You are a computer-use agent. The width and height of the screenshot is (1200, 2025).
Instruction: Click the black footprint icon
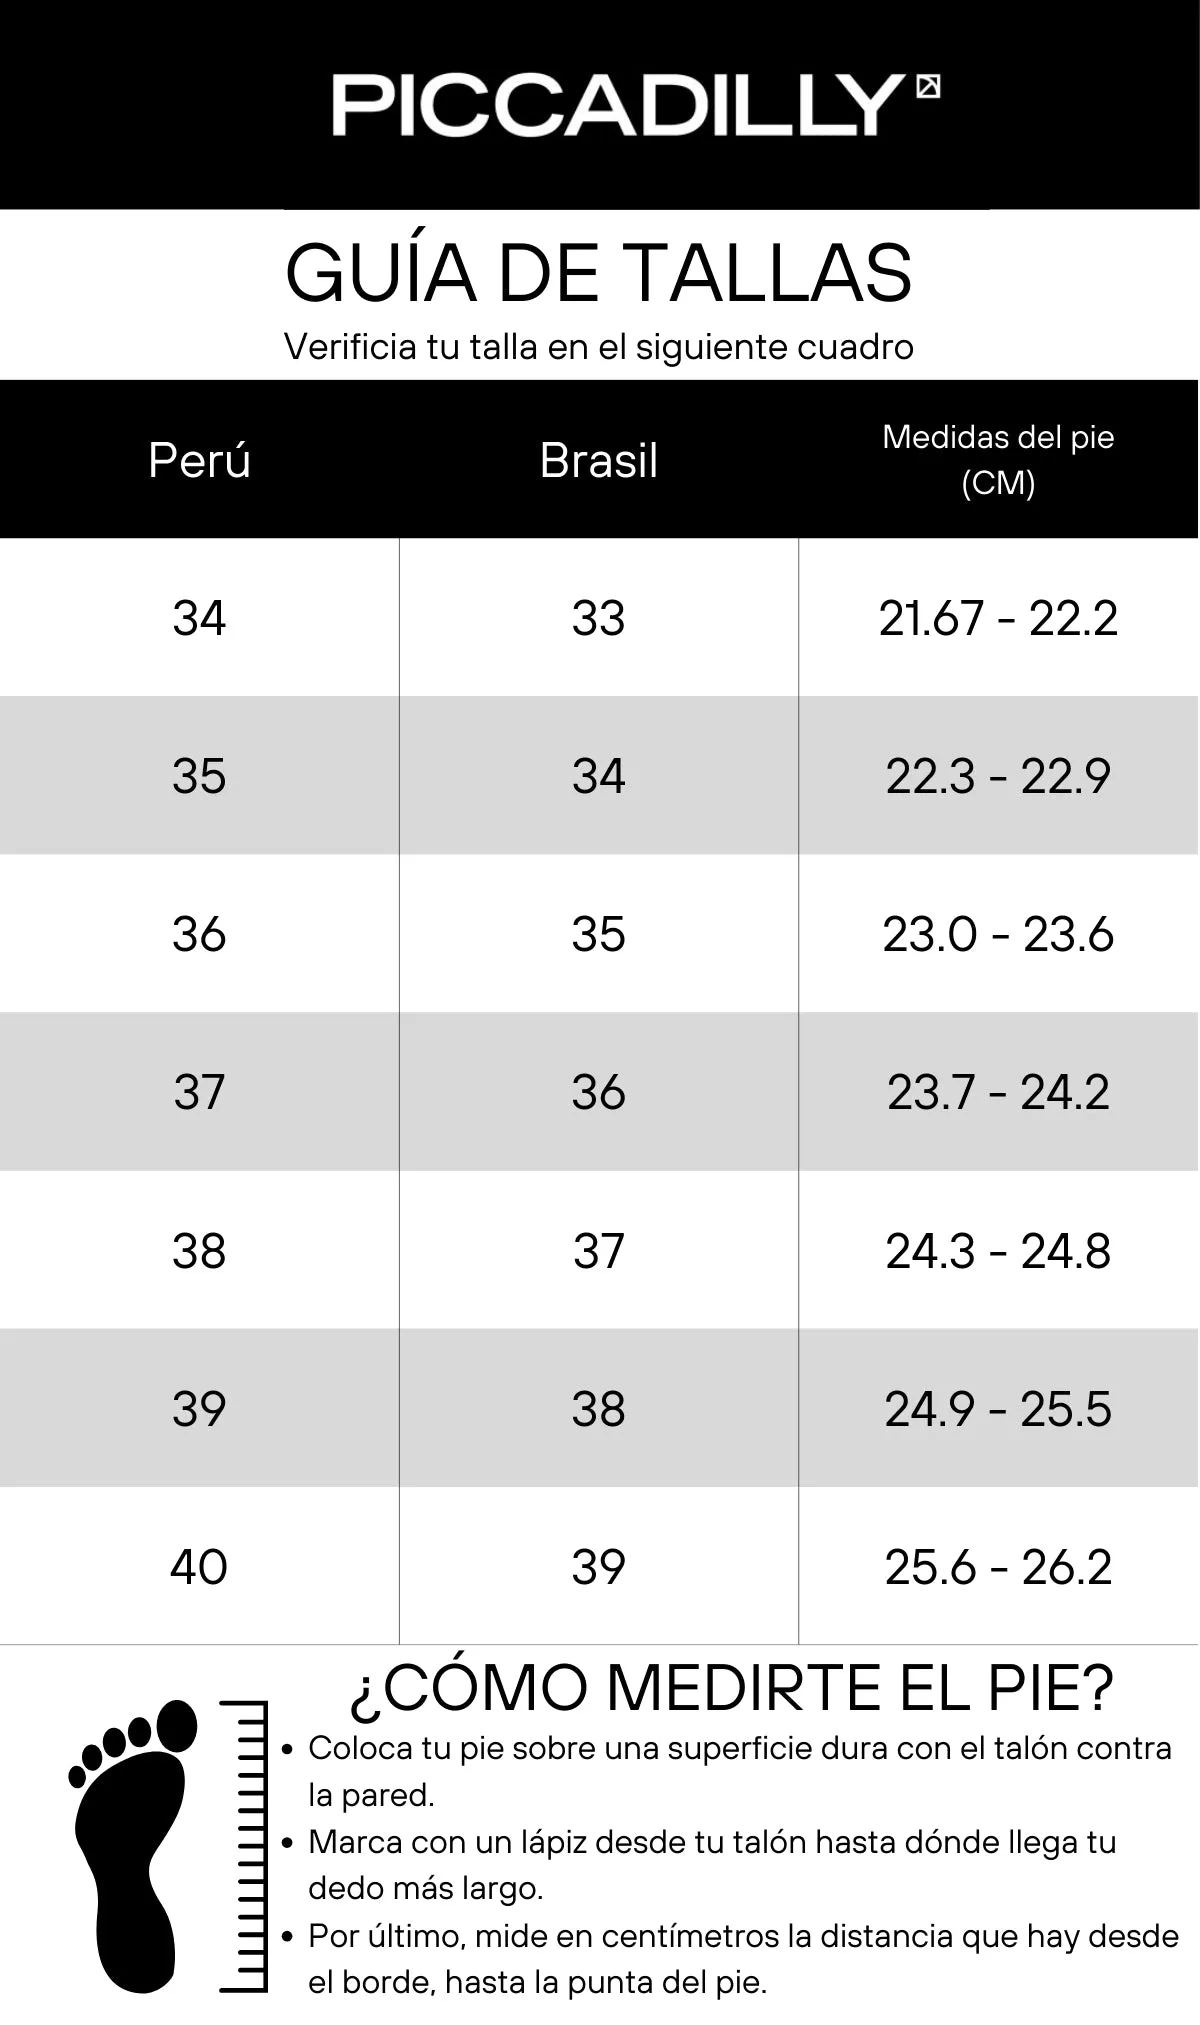coord(133,1846)
